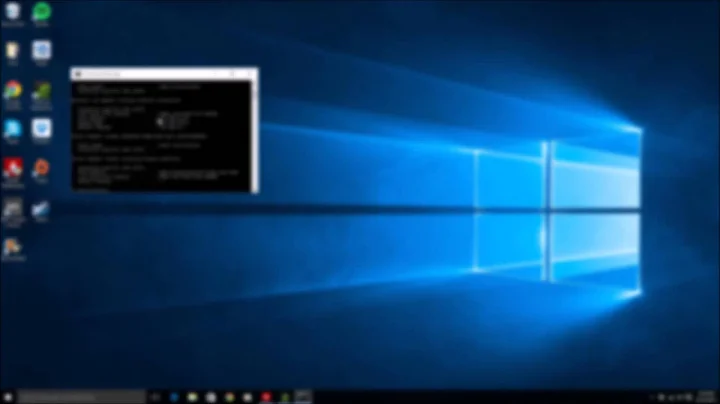
Task: Close the Command Prompt window
Action: coord(250,74)
